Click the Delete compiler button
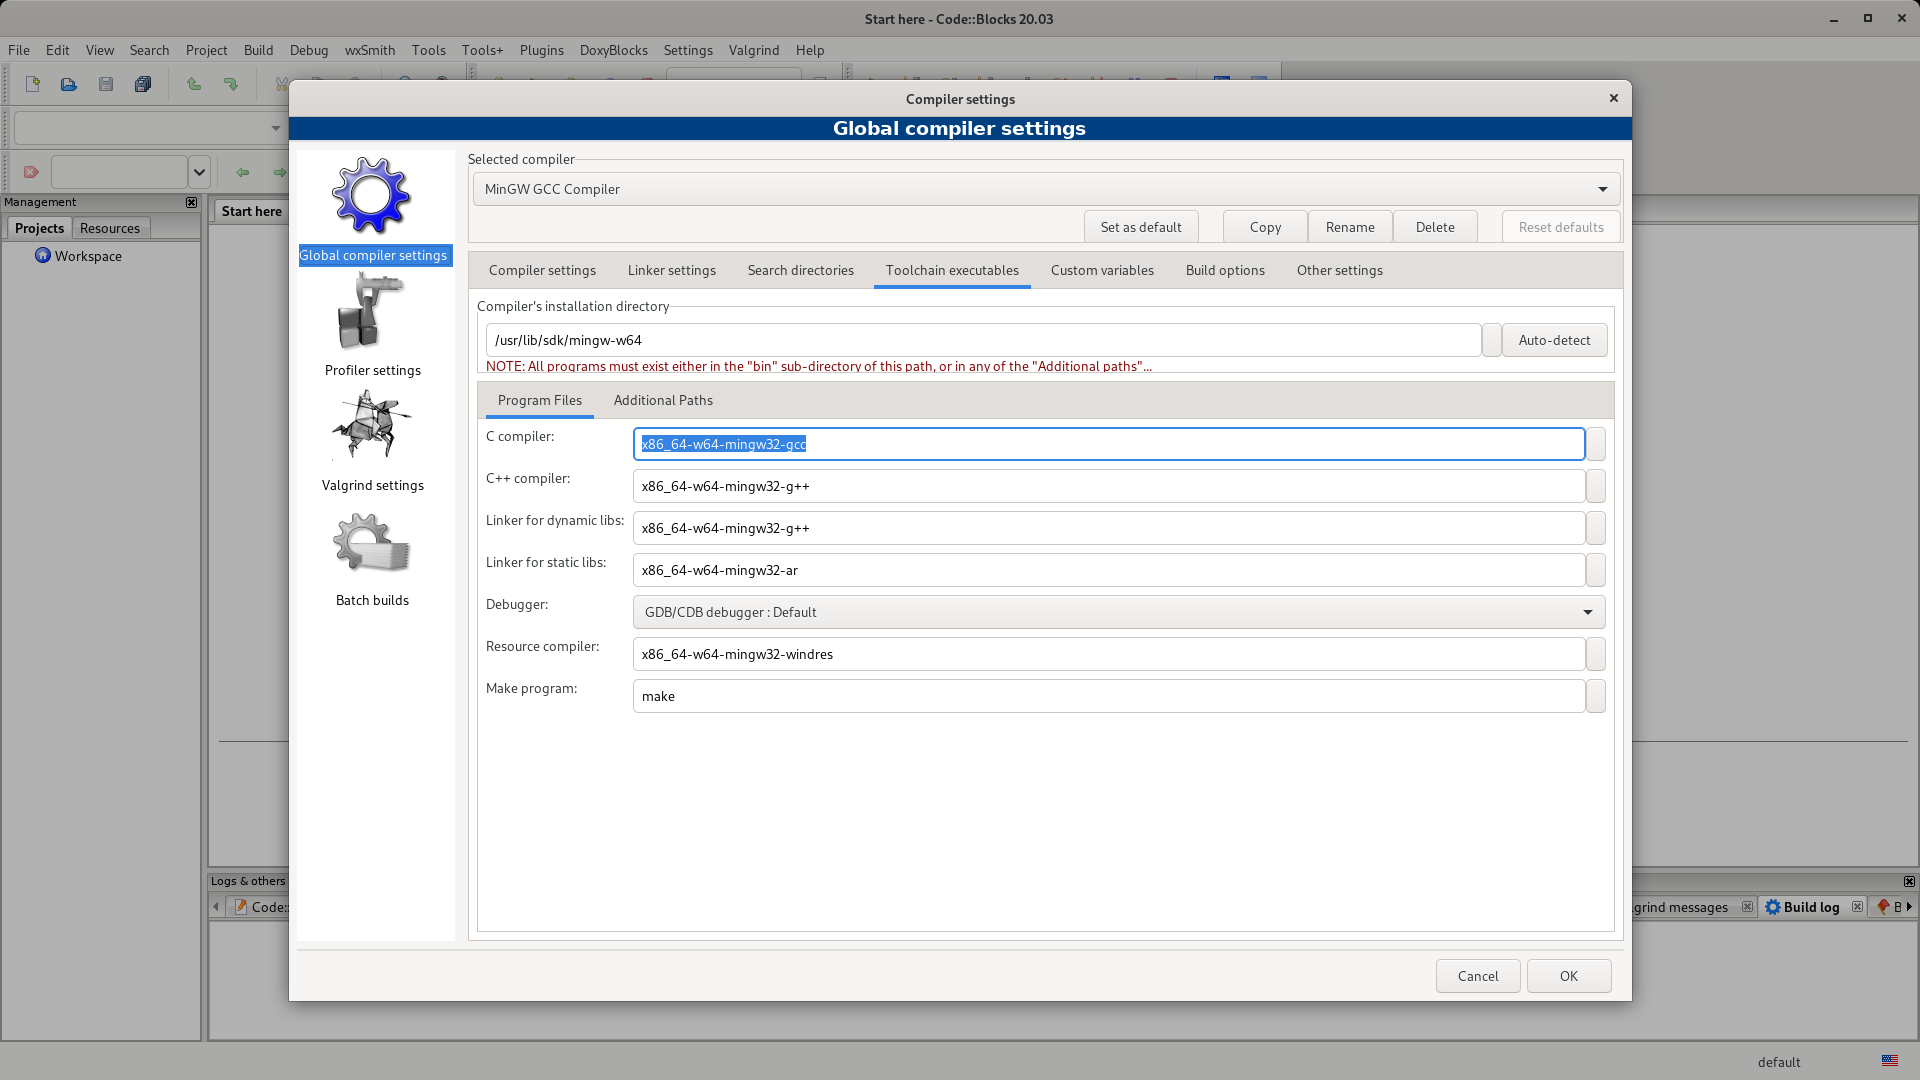 click(x=1435, y=227)
